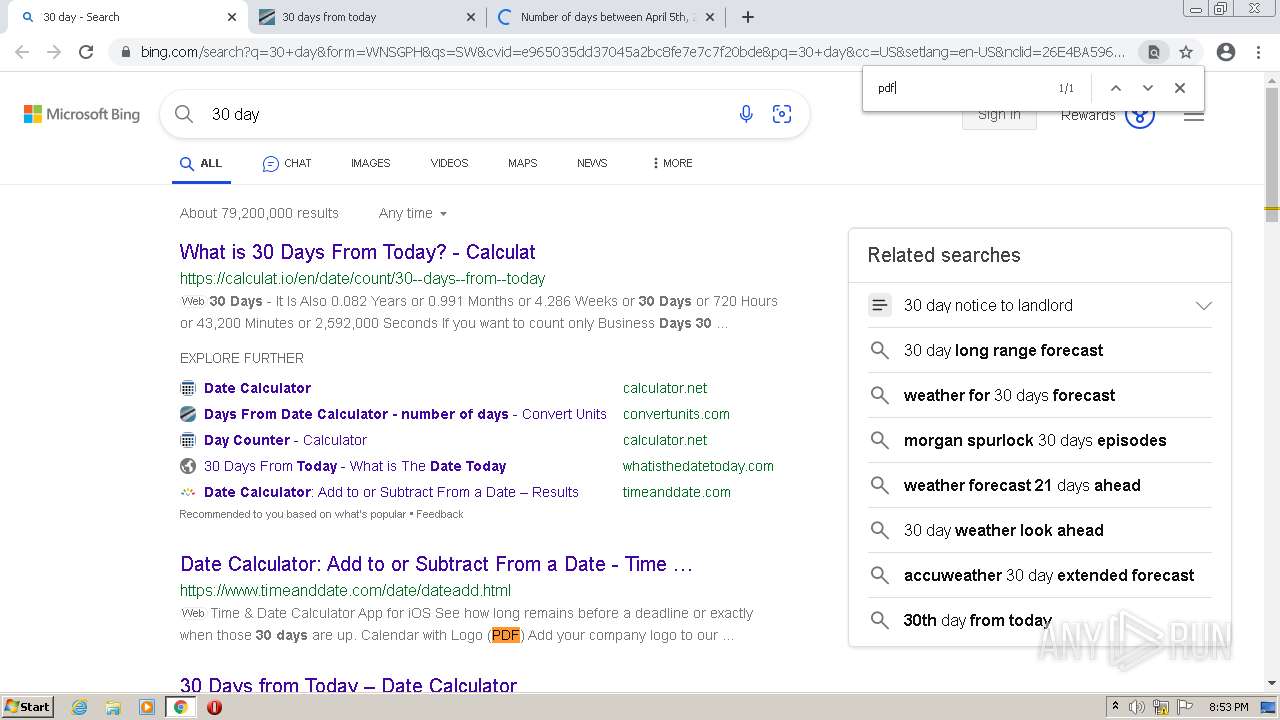Open the Any time filter dropdown

click(413, 213)
